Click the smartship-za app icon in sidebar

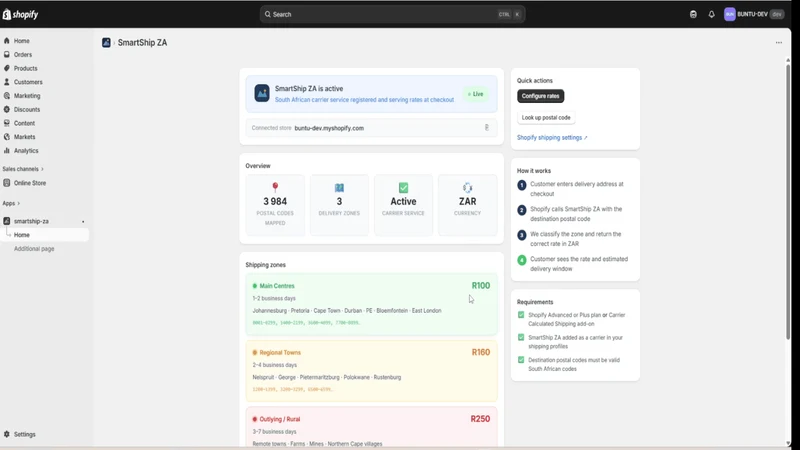point(7,221)
